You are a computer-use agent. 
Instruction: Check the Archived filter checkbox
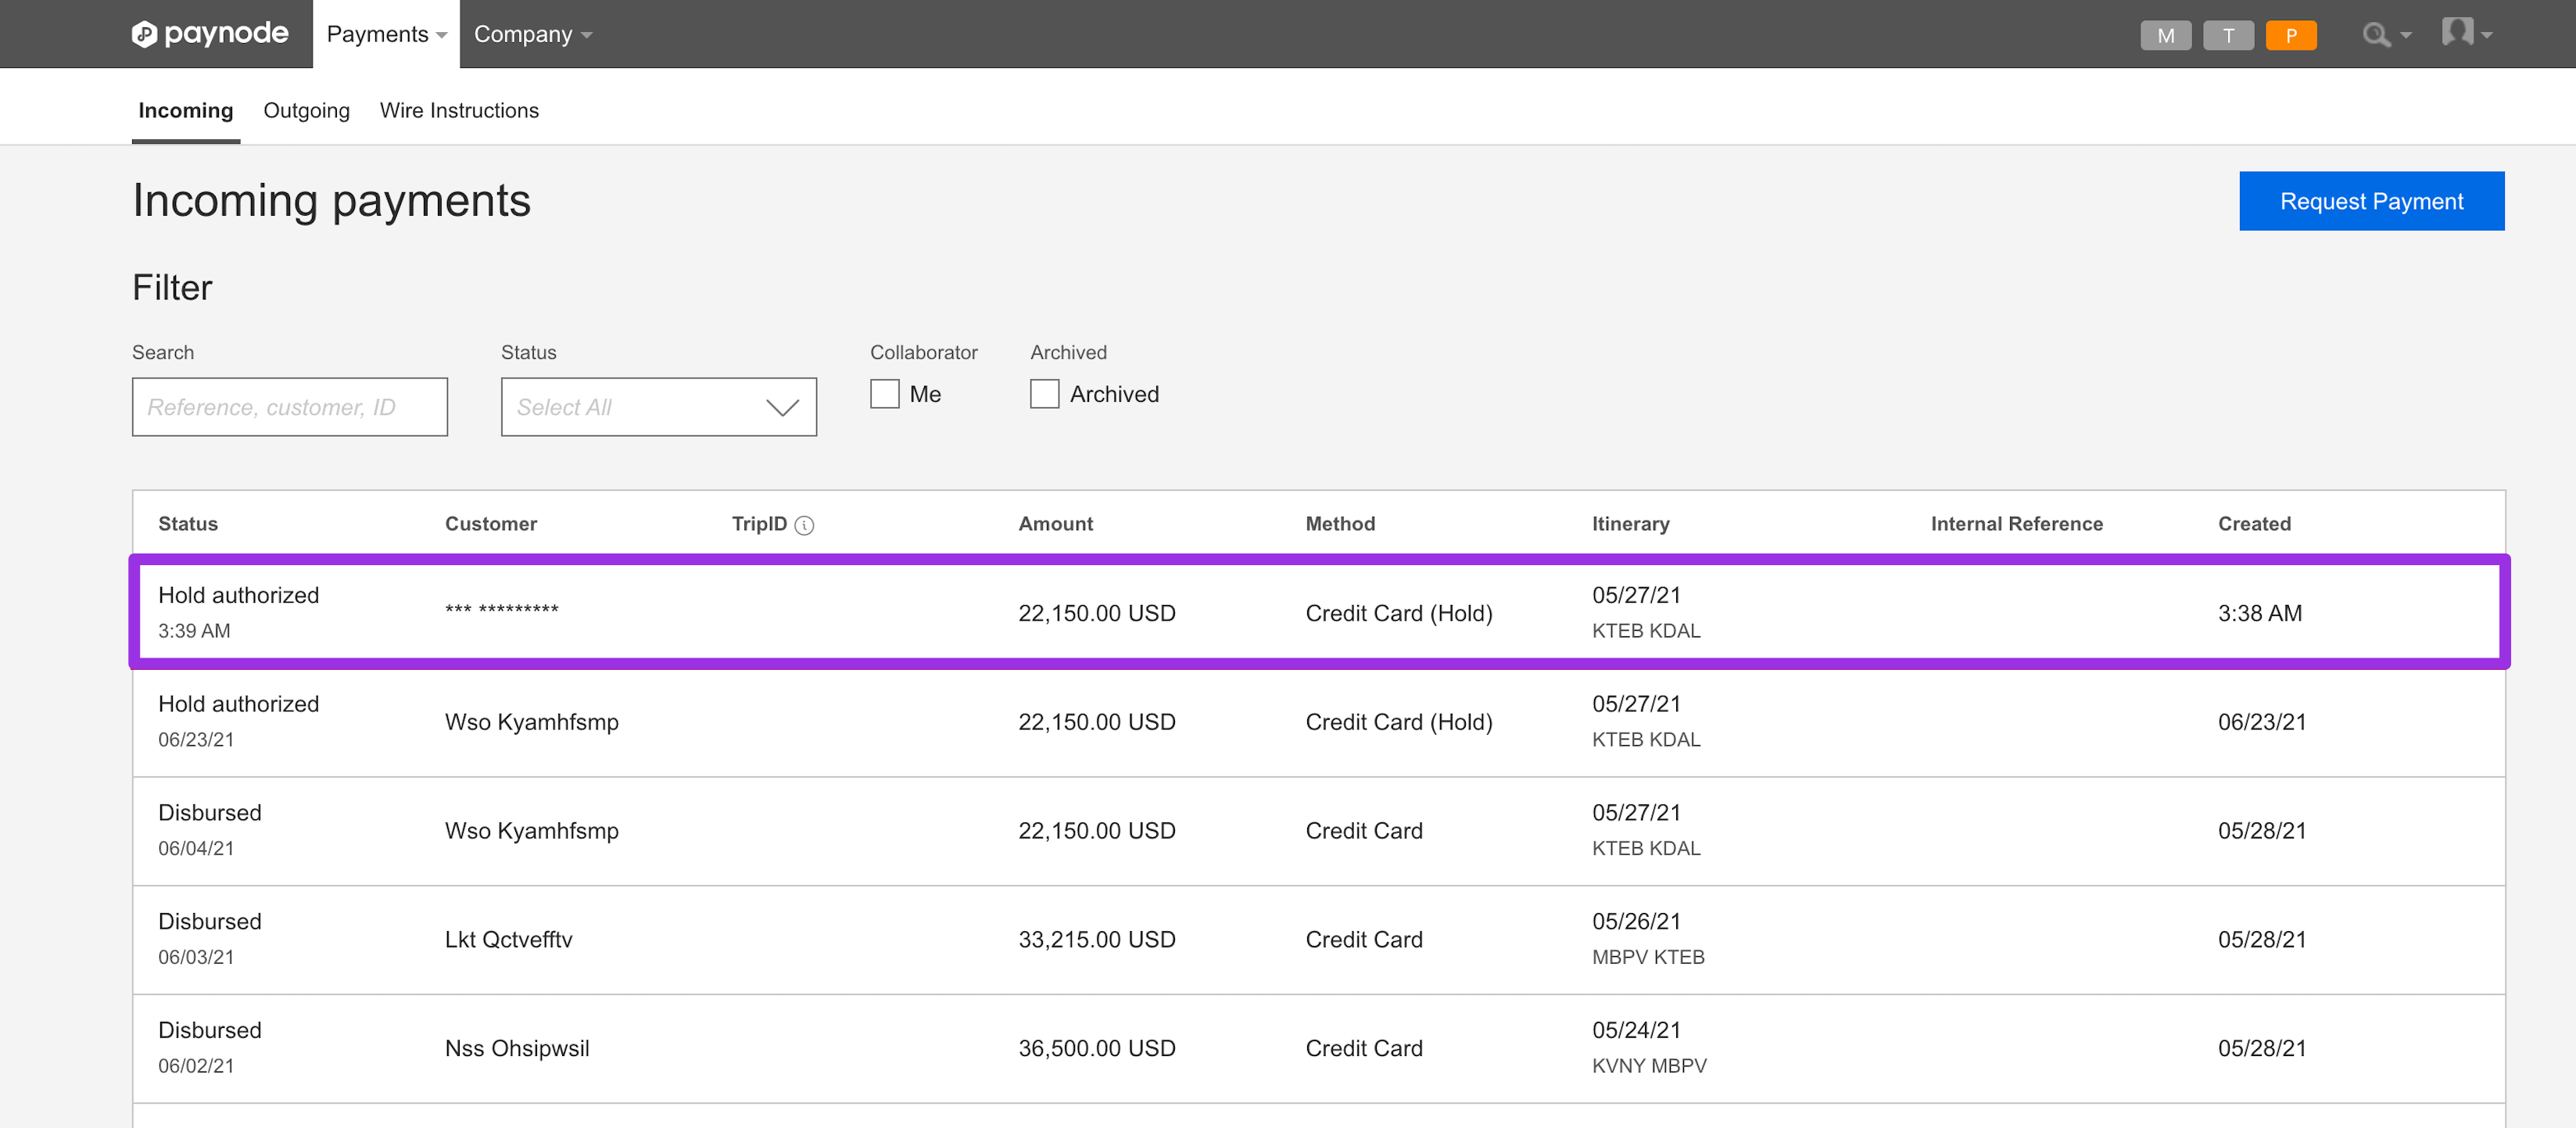click(1044, 394)
